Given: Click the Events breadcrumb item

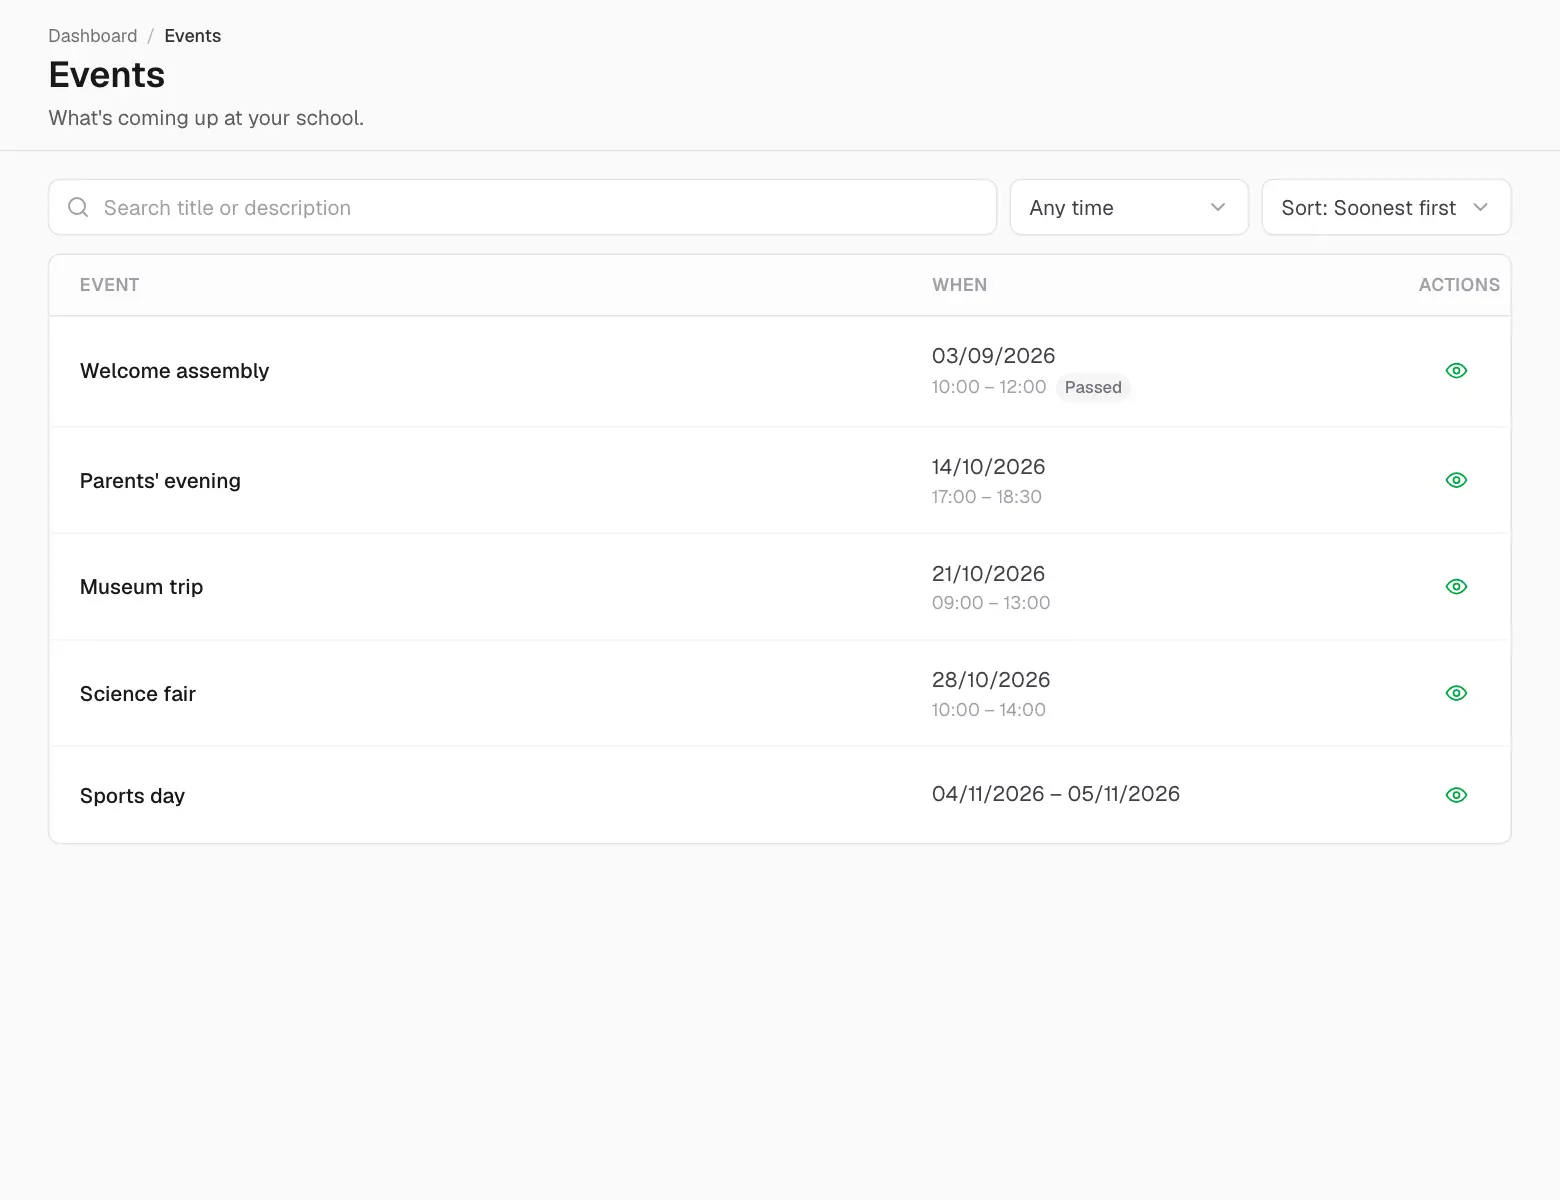Looking at the screenshot, I should click(192, 36).
